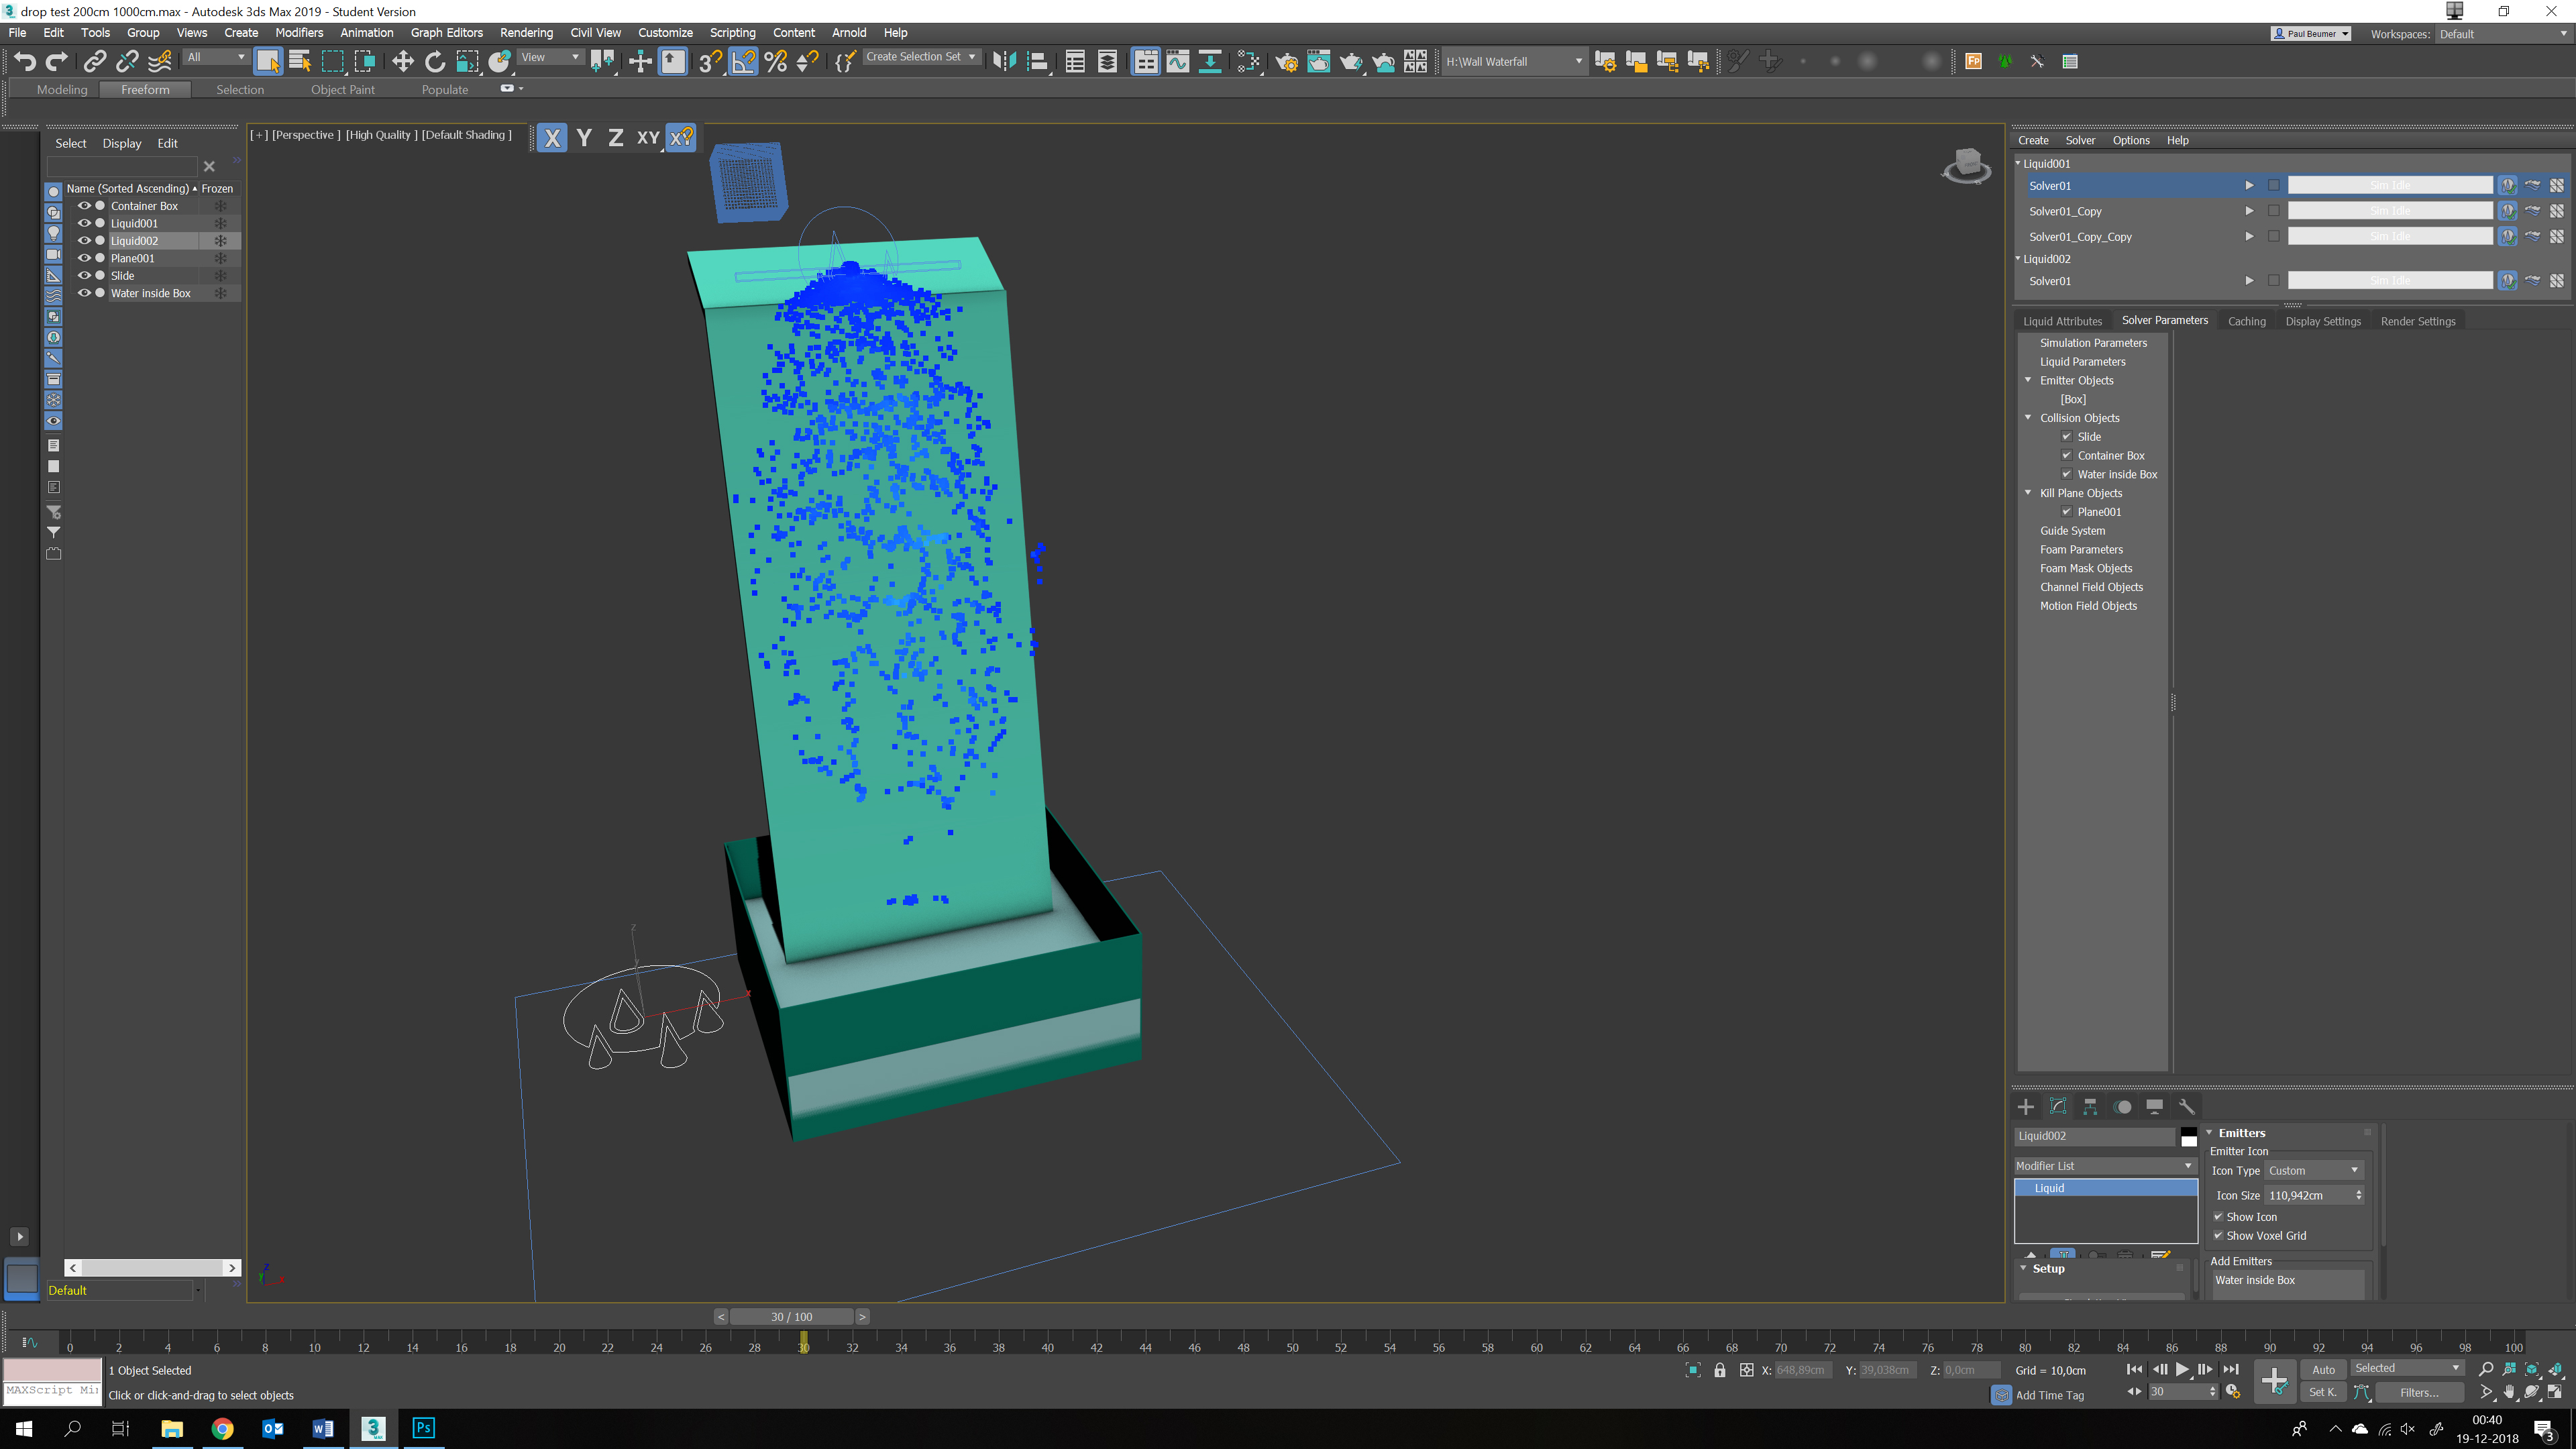Image resolution: width=2576 pixels, height=1449 pixels.
Task: Activate the Select and Rotate tool
Action: [x=435, y=61]
